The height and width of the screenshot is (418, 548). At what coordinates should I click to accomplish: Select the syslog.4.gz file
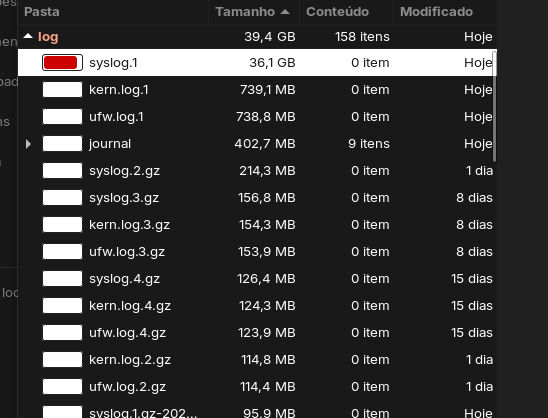pyautogui.click(x=257, y=279)
